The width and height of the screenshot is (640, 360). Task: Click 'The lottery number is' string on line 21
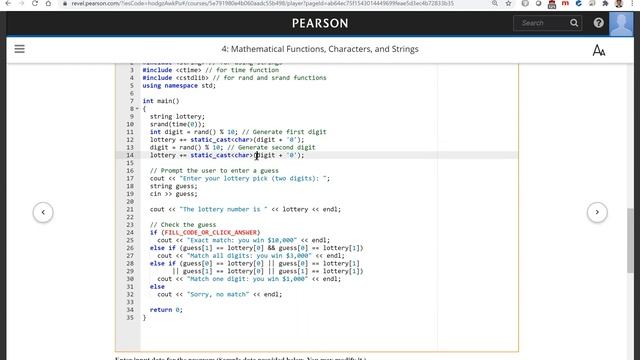pos(224,209)
